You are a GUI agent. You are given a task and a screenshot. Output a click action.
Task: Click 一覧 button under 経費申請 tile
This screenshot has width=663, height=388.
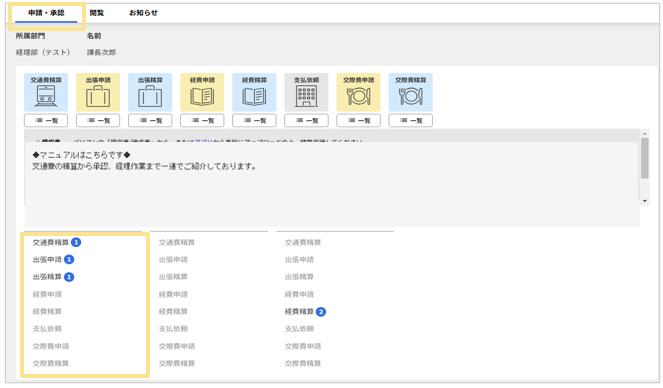[202, 120]
